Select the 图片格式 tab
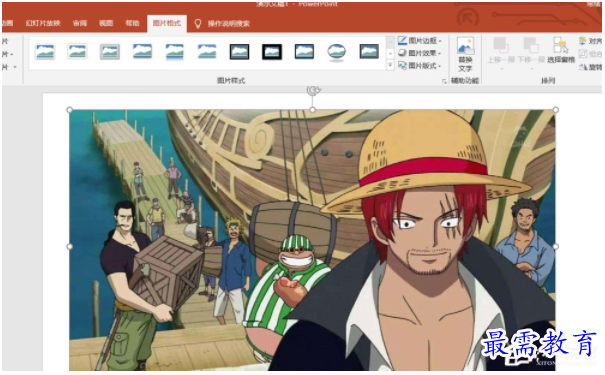Viewport: 605px width, 375px height. (167, 23)
